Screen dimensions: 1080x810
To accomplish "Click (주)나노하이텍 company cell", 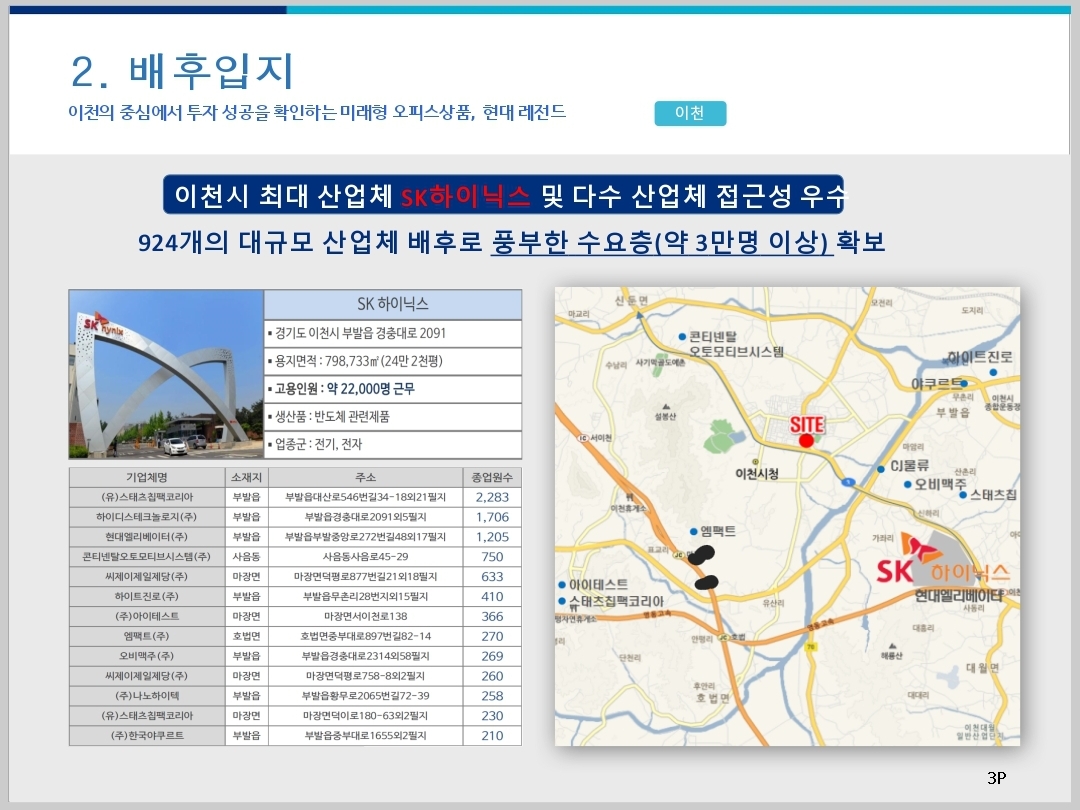I will [x=147, y=696].
